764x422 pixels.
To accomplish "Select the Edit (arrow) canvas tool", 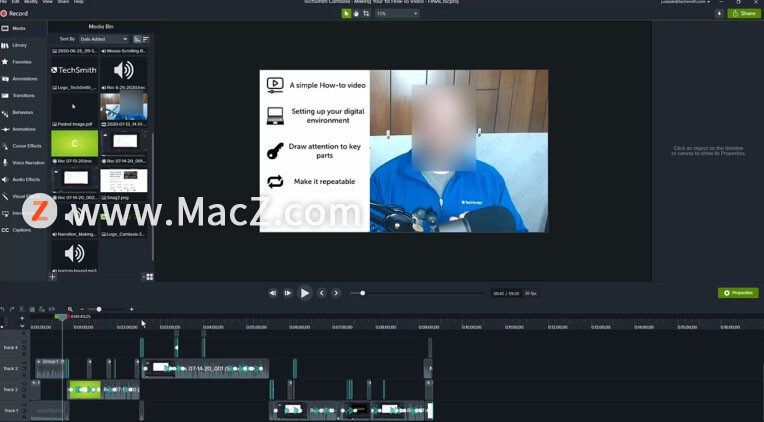I will (x=346, y=14).
